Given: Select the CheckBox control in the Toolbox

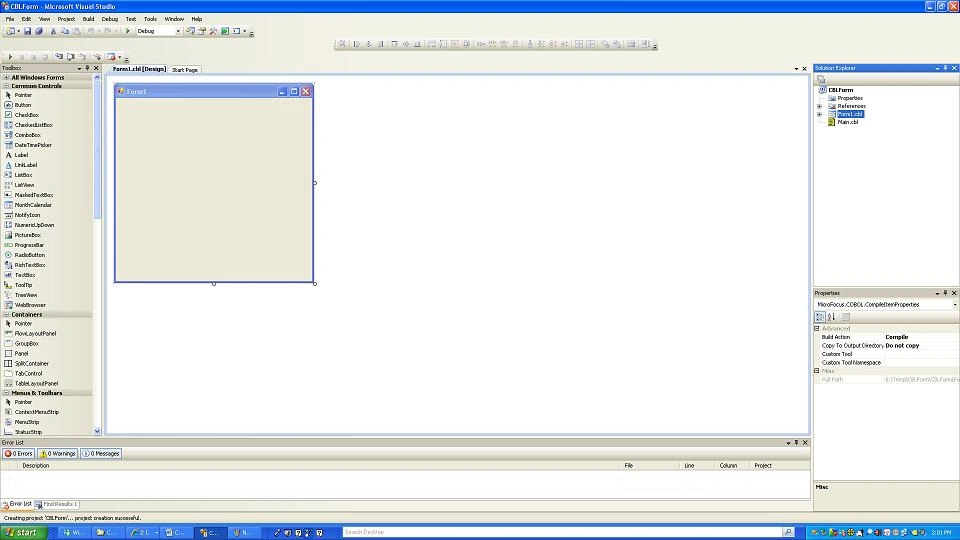Looking at the screenshot, I should (26, 115).
